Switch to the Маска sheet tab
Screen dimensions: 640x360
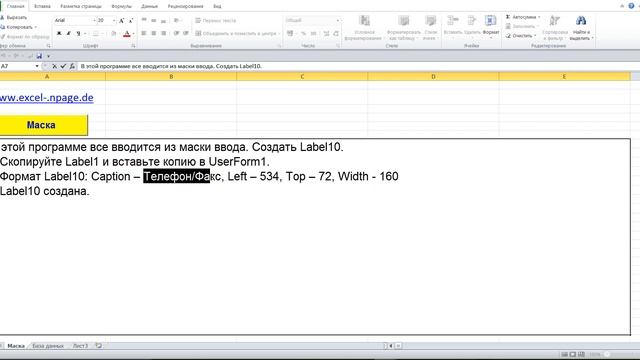point(16,346)
